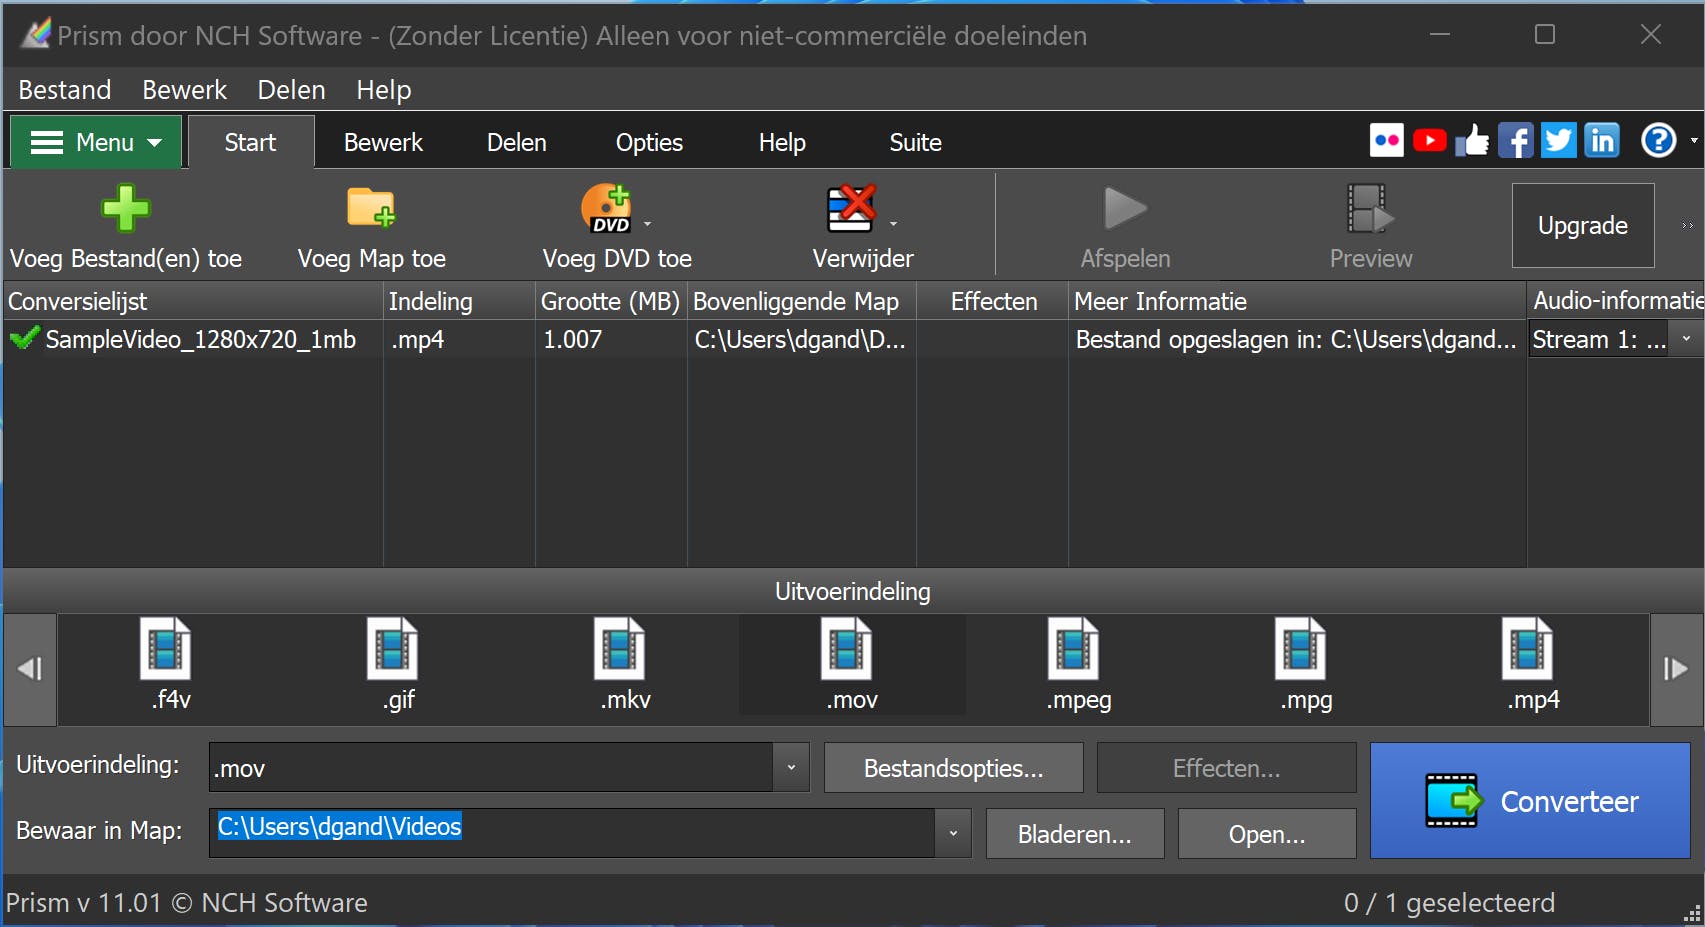Screen dimensions: 1705x927
Task: Click the Bewaar in Map path field
Action: click(572, 833)
